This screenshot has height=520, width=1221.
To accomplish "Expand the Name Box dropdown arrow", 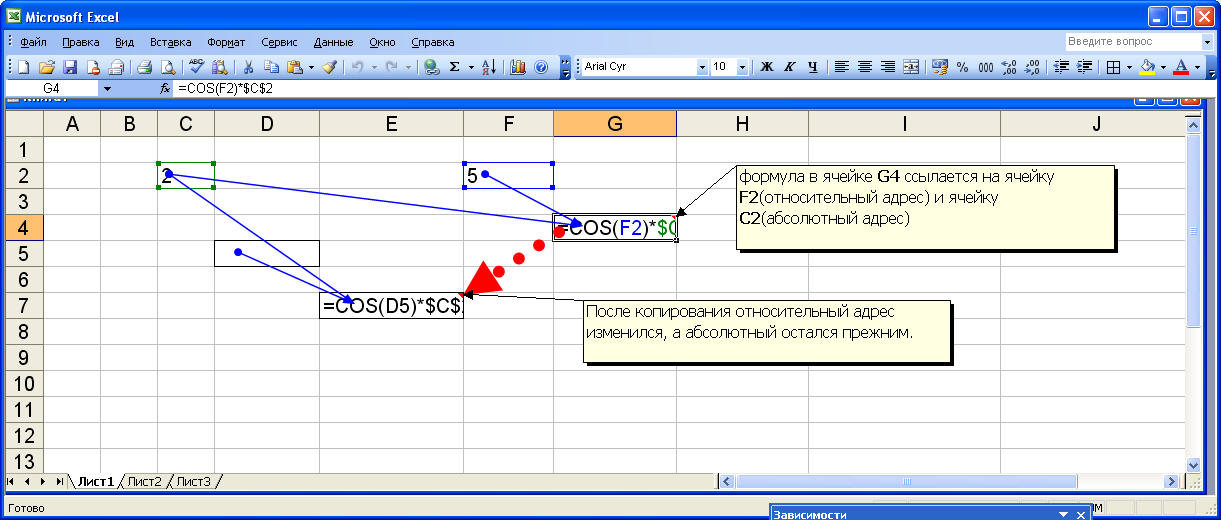I will [x=107, y=88].
